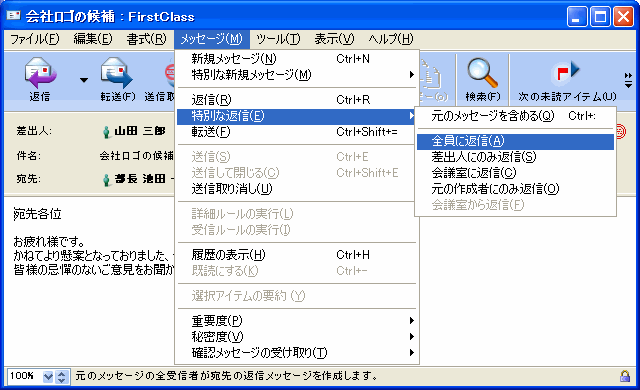The height and width of the screenshot is (390, 640).
Task: Choose 送信取り消し in the message menu
Action: pos(298,189)
